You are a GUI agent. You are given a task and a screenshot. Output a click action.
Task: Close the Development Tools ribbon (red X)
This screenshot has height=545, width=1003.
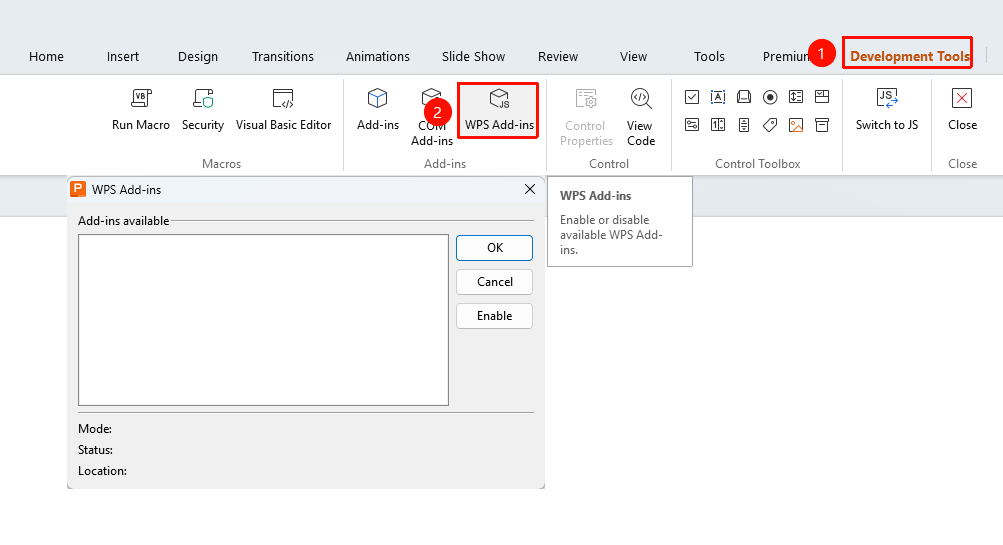[x=962, y=109]
